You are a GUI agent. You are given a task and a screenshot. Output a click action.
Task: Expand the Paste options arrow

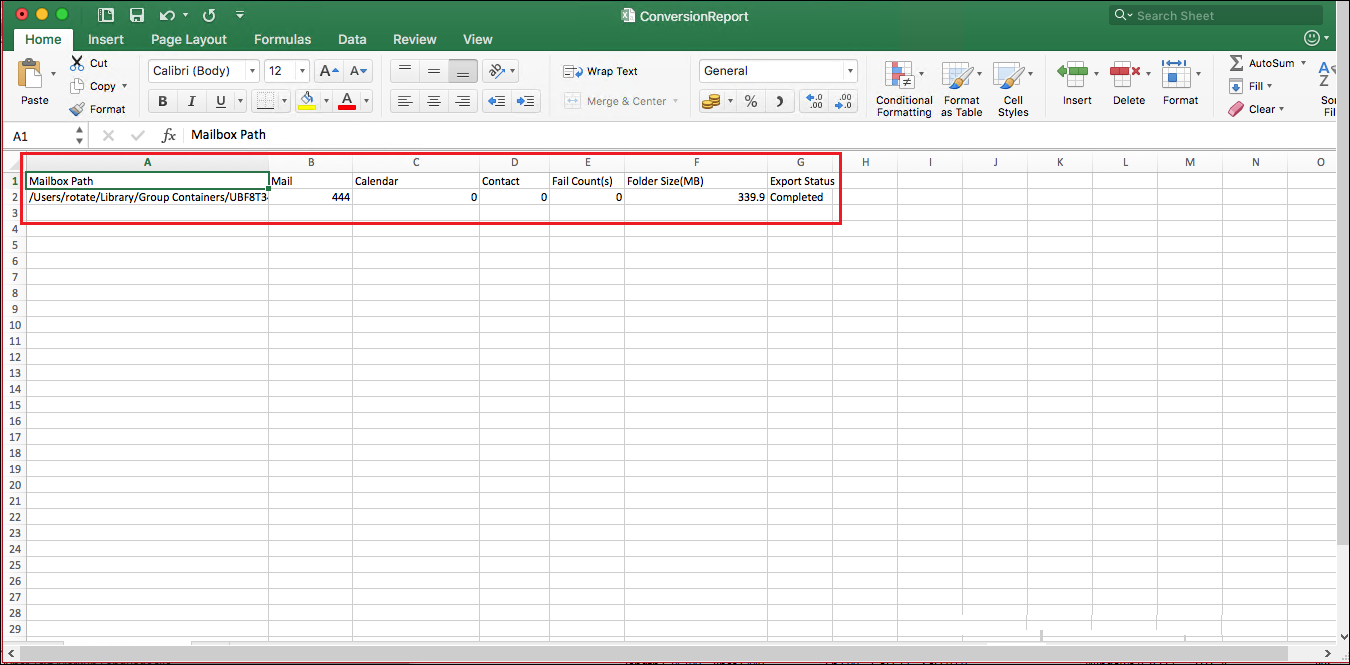(53, 75)
